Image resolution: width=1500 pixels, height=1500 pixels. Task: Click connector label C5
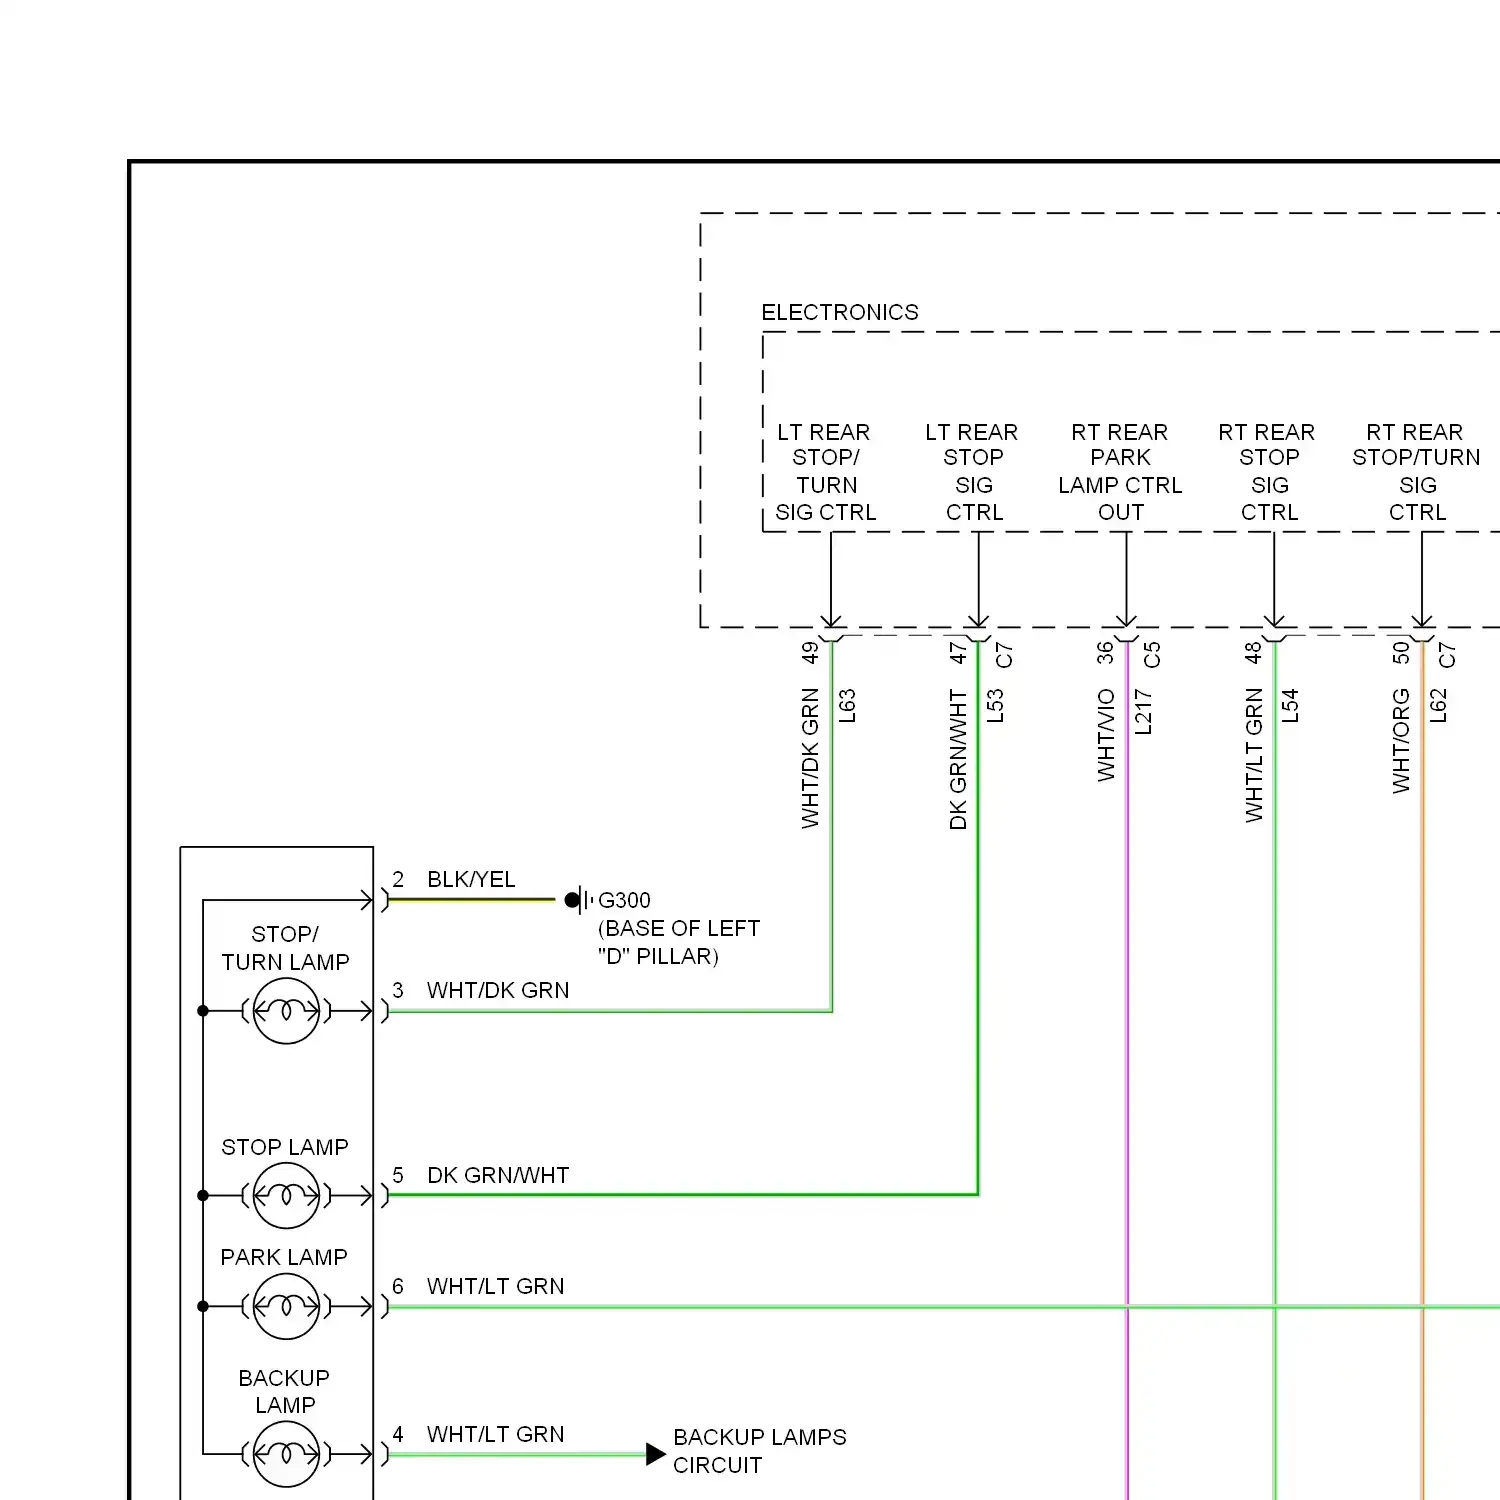coord(1152,655)
